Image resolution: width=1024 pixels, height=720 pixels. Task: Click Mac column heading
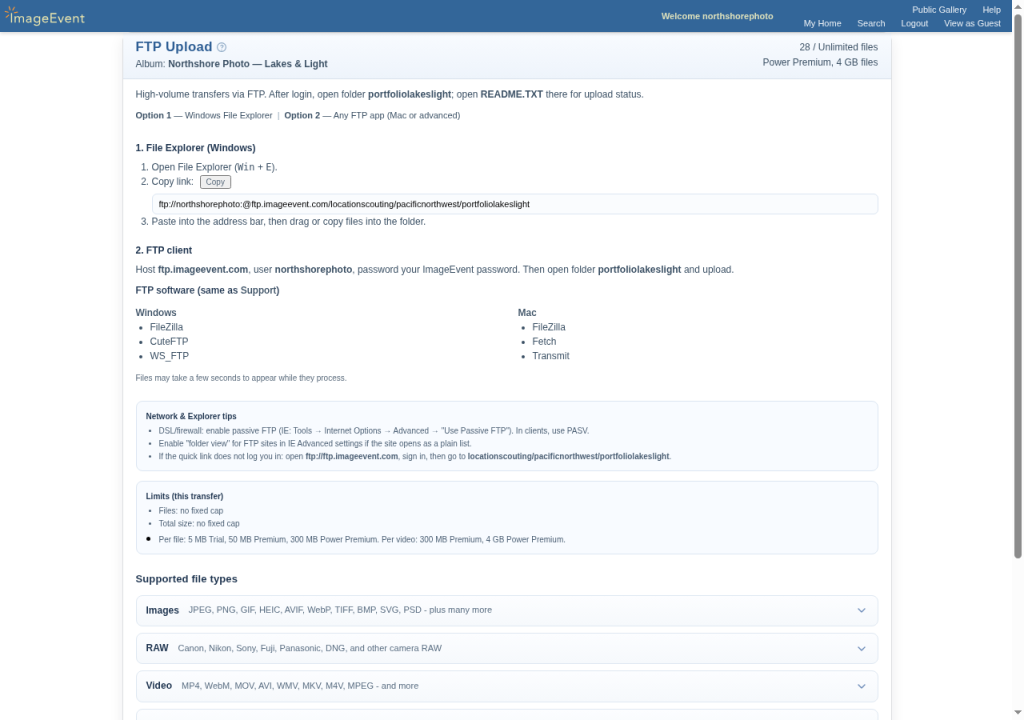(x=526, y=313)
